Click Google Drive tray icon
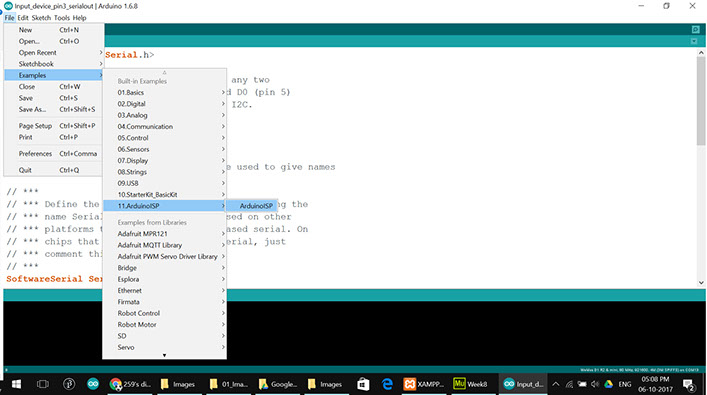Viewport: 707px width, 395px height. [608, 384]
